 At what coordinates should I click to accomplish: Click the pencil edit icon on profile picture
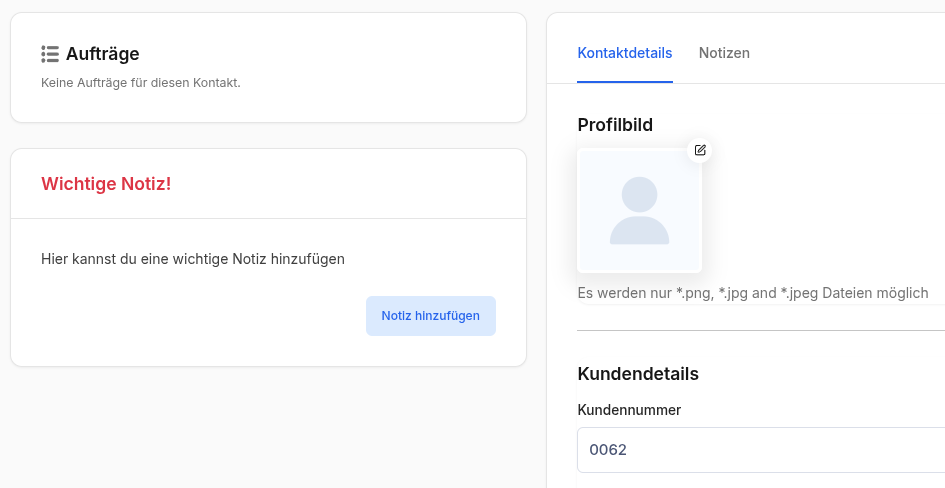pyautogui.click(x=700, y=150)
